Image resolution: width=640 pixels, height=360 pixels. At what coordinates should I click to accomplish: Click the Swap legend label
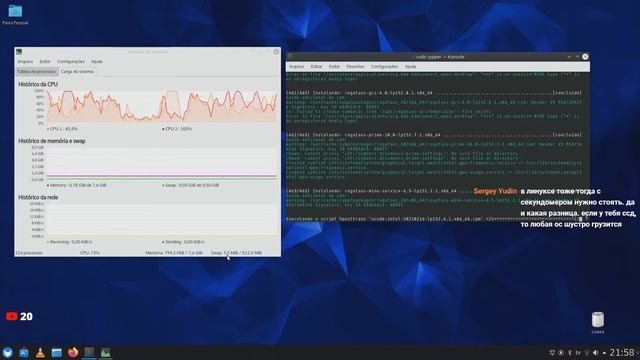tap(190, 185)
